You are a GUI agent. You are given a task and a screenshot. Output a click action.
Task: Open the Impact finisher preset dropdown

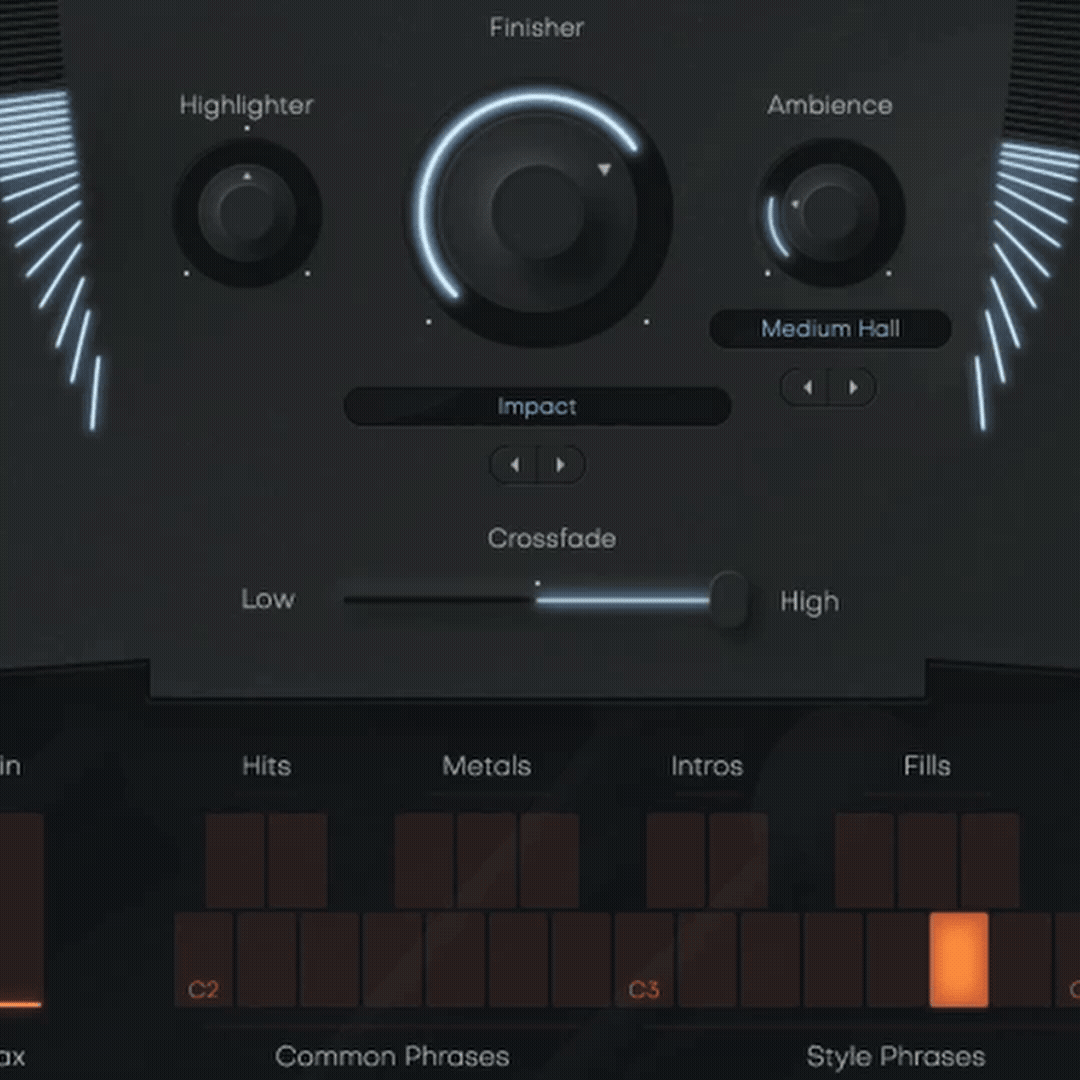click(537, 406)
